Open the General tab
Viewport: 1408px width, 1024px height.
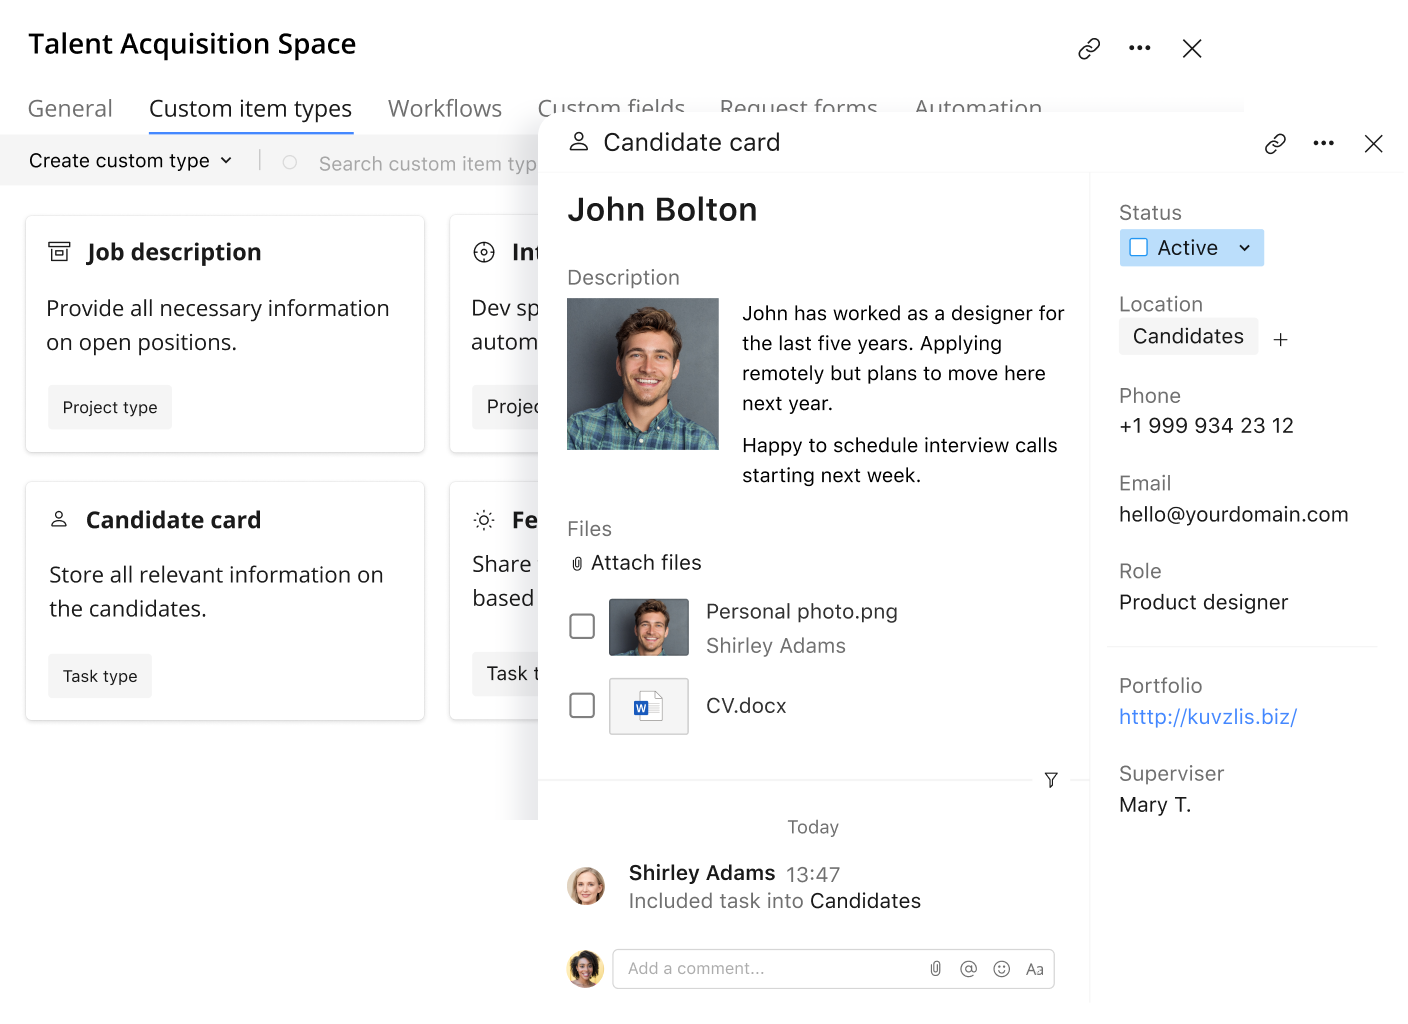pos(70,109)
